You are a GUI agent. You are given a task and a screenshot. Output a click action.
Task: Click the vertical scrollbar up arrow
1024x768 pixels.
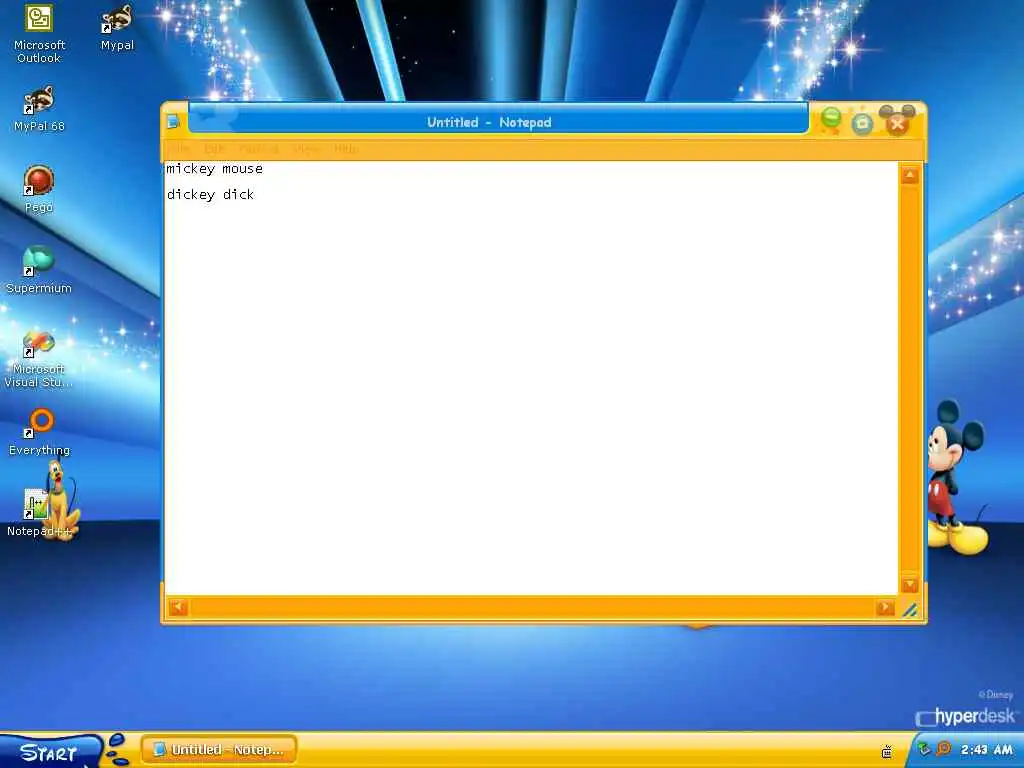point(910,175)
